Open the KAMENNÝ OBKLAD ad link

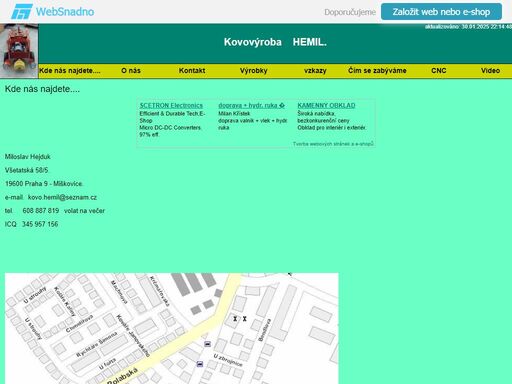[326, 105]
